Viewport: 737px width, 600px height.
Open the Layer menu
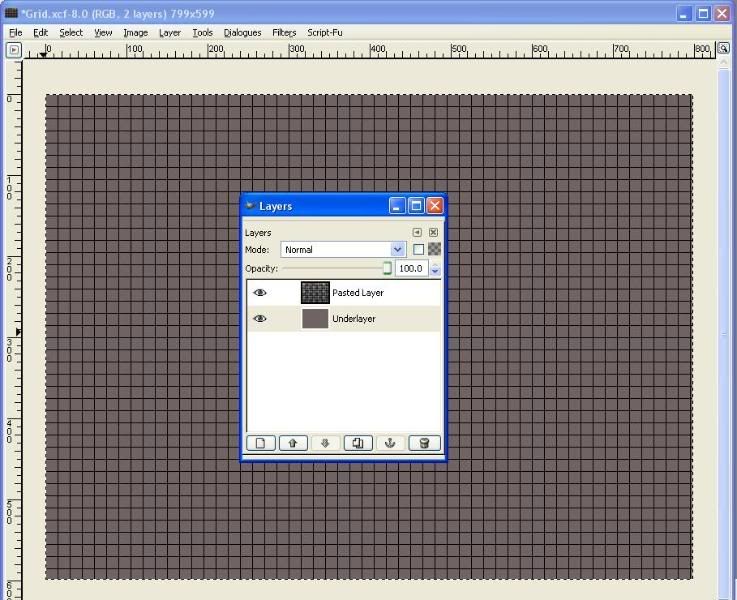point(170,32)
